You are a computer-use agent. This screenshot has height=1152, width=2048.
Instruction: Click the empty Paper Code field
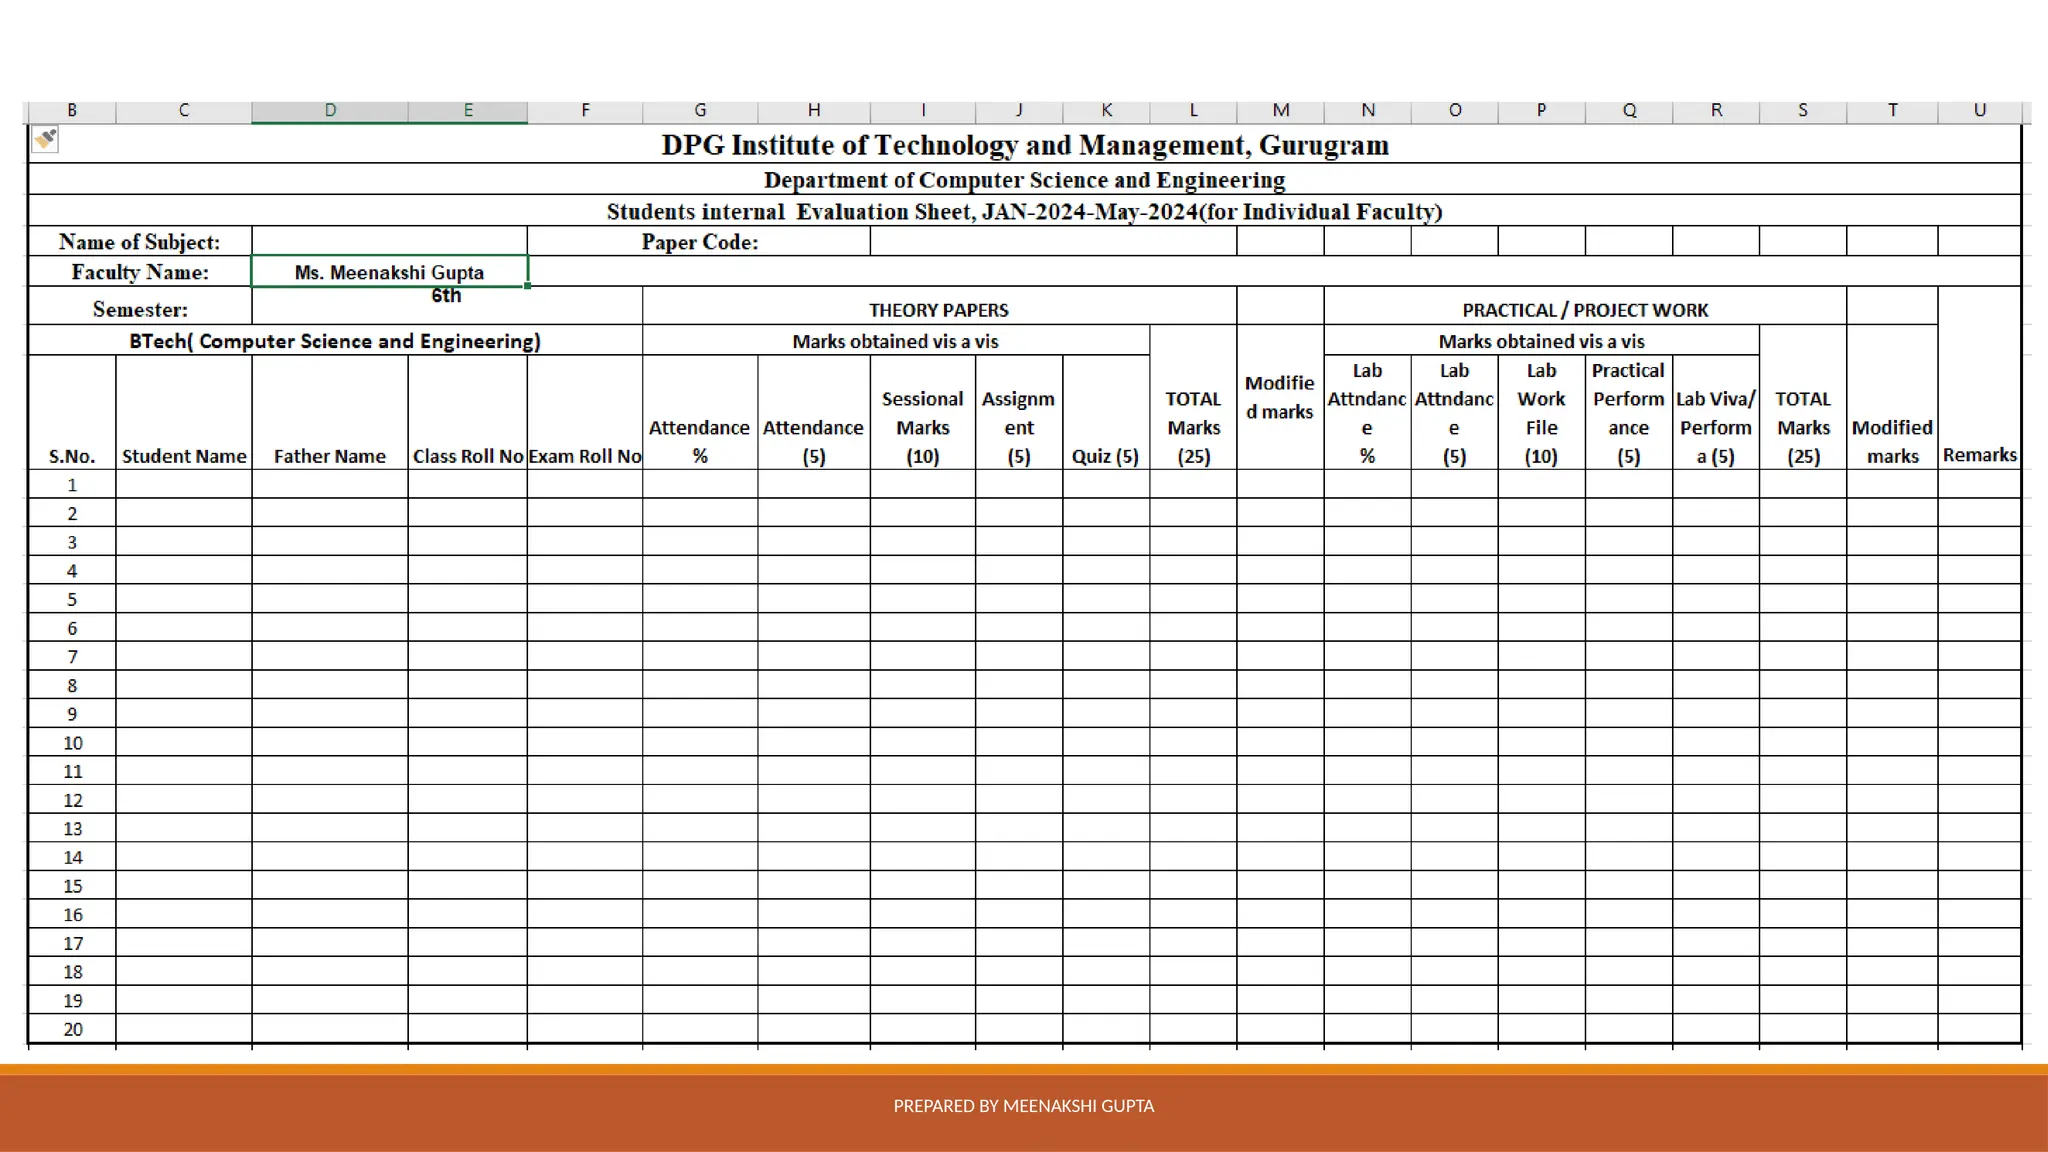1052,242
